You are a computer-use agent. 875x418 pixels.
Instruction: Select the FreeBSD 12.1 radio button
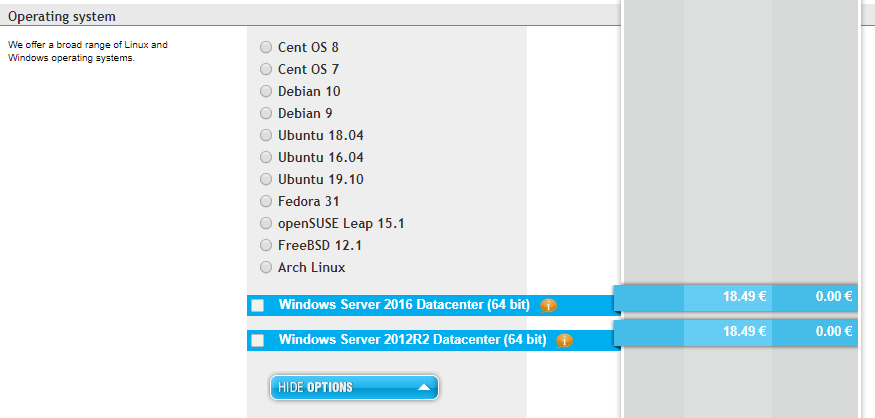[x=266, y=245]
